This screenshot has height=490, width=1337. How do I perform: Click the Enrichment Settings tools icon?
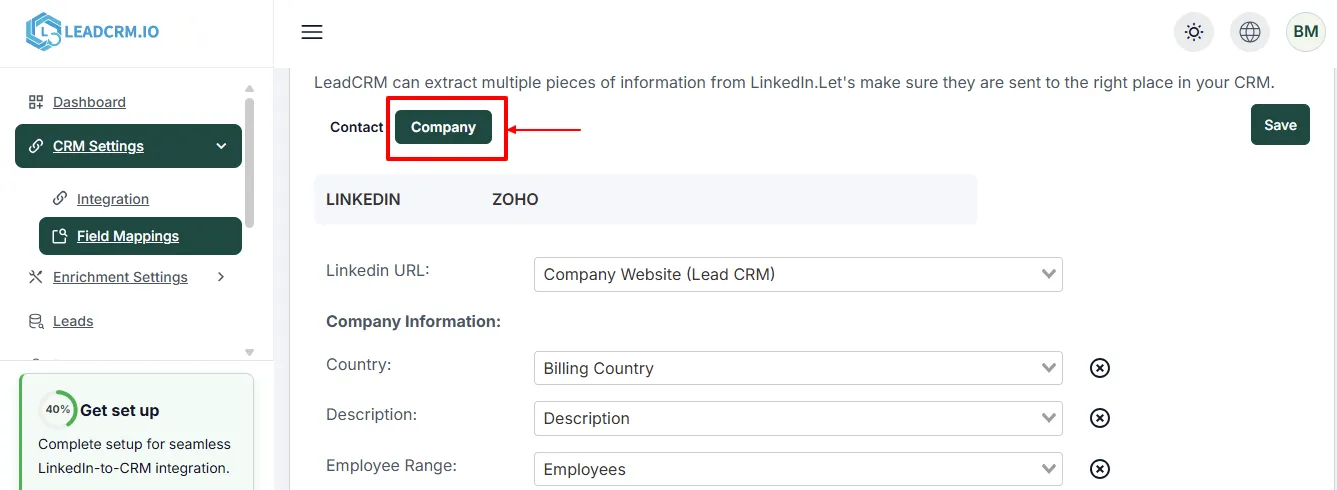36,277
